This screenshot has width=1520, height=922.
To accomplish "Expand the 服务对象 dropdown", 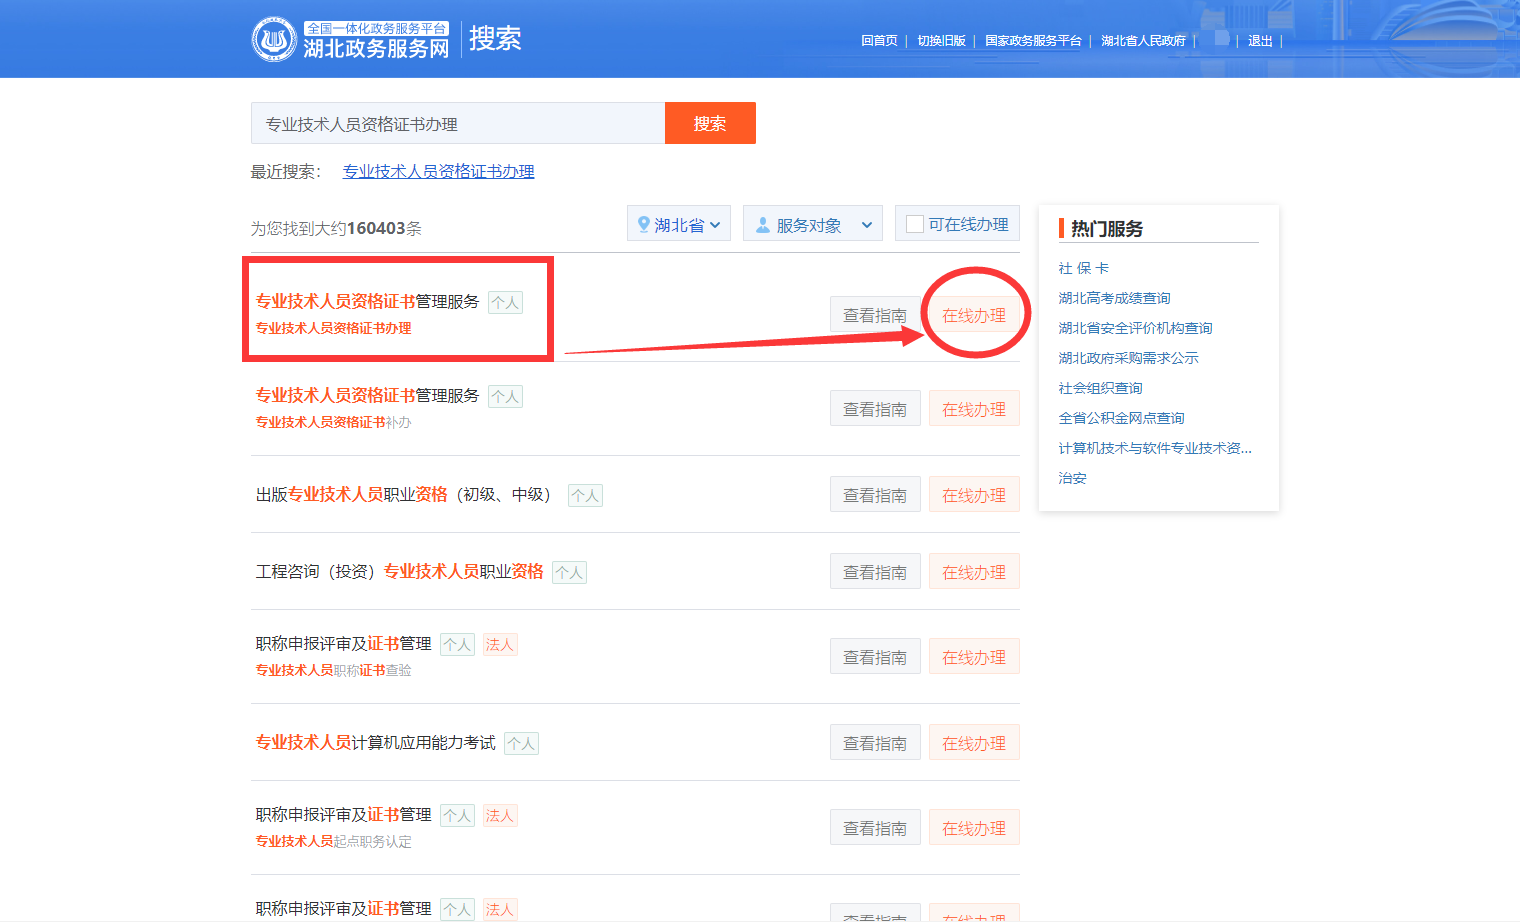I will click(x=814, y=225).
